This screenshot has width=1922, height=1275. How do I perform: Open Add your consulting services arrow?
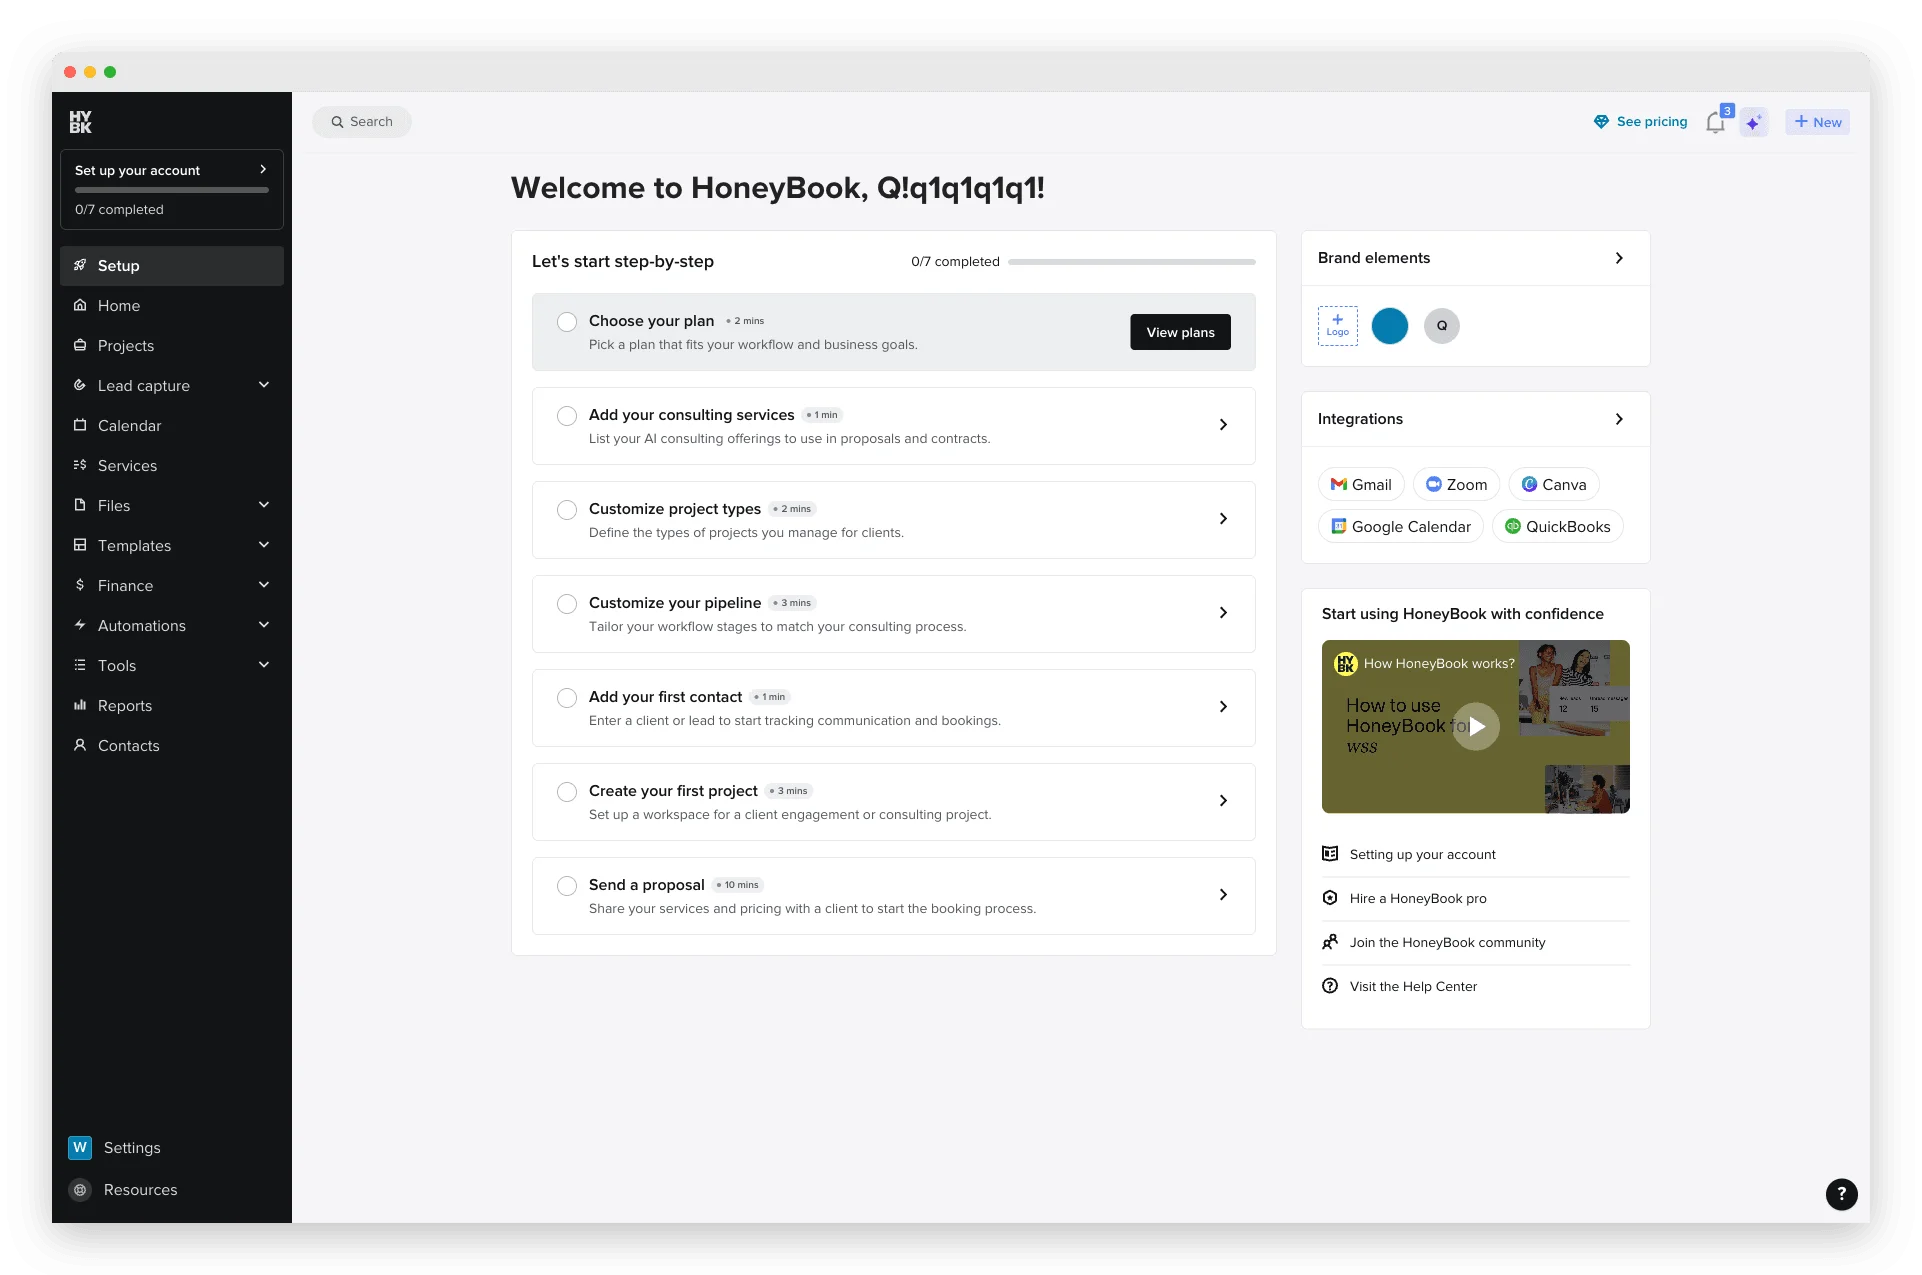[1223, 425]
